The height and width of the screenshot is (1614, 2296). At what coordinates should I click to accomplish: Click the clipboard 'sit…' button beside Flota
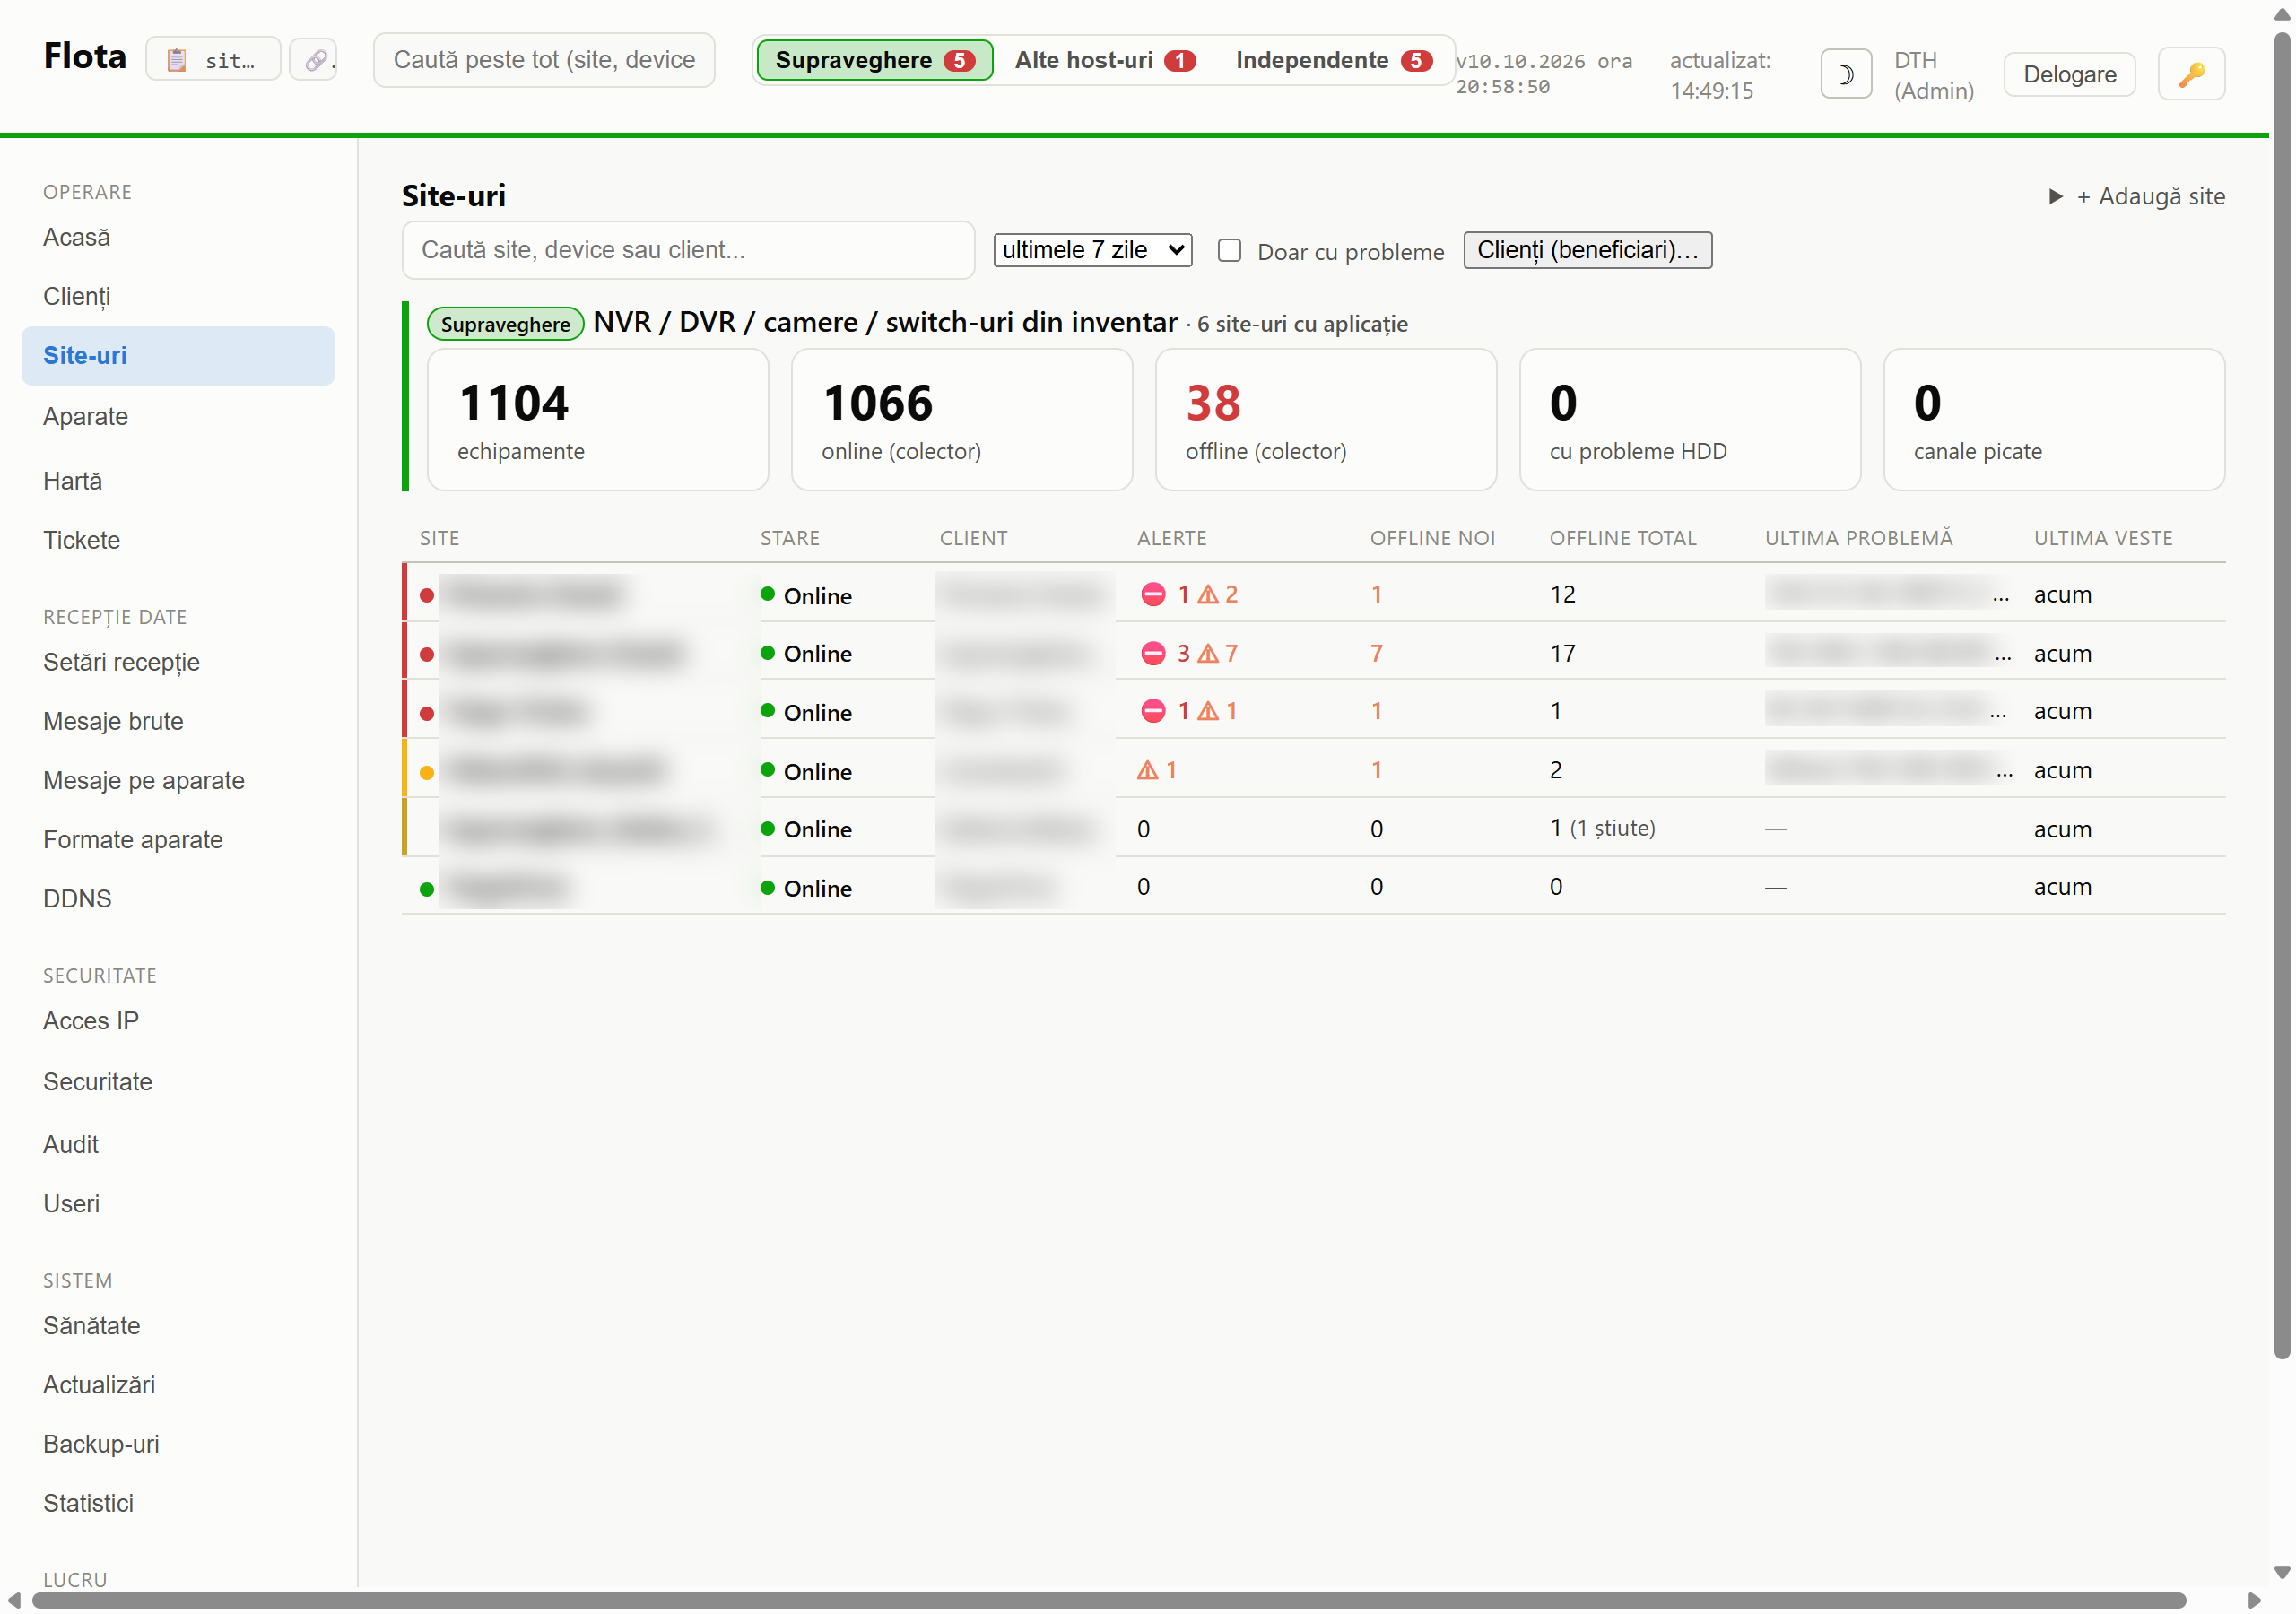coord(213,60)
